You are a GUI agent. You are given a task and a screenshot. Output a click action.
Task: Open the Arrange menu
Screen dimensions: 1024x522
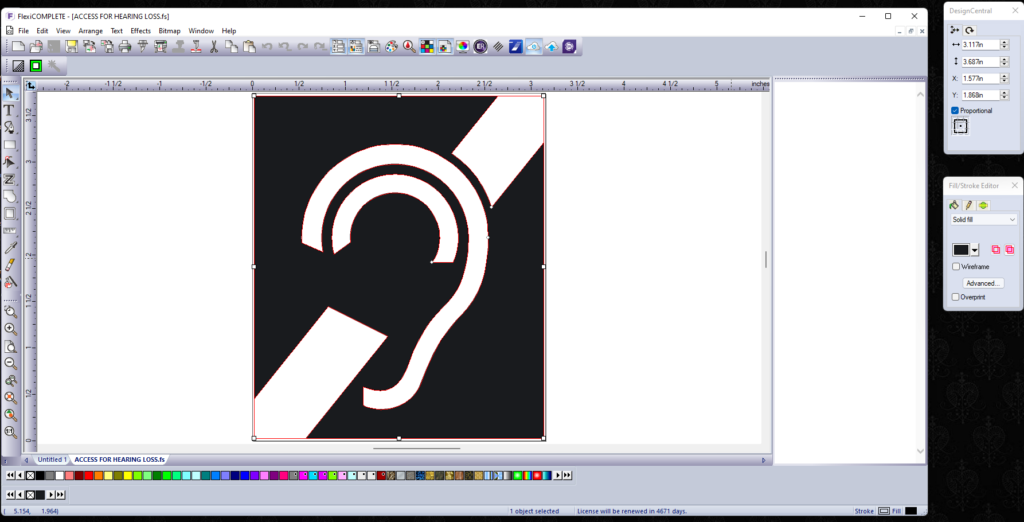(x=91, y=31)
